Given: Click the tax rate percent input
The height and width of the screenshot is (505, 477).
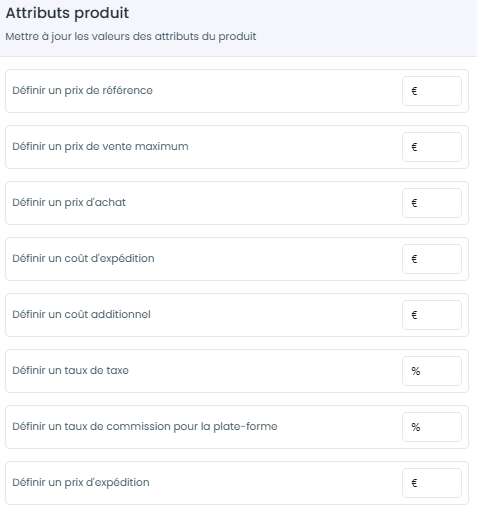Looking at the screenshot, I should (432, 371).
